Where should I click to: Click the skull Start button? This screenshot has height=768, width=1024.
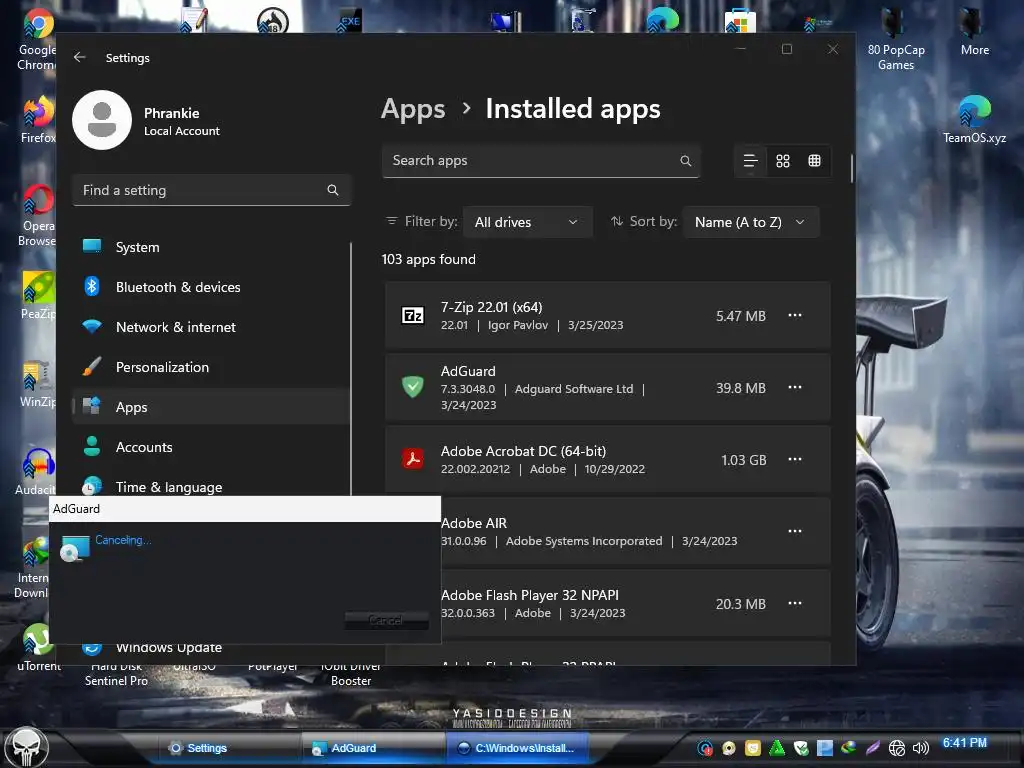click(26, 748)
